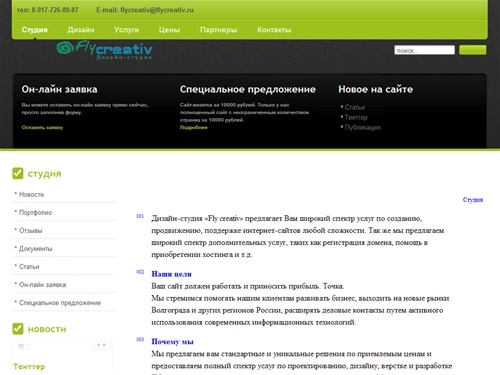Open Документы in the sidebar
This screenshot has width=500, height=375.
click(35, 249)
